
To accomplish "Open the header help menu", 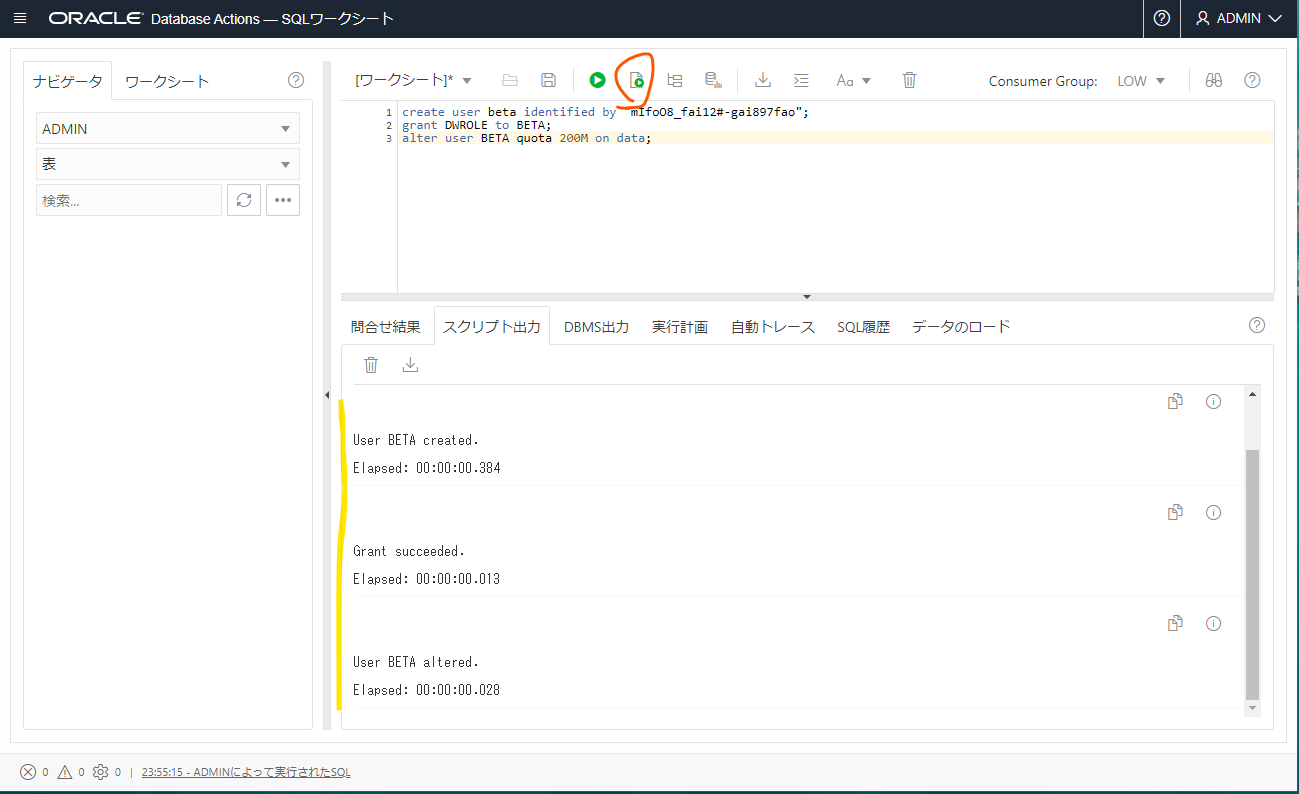I will (x=1162, y=18).
